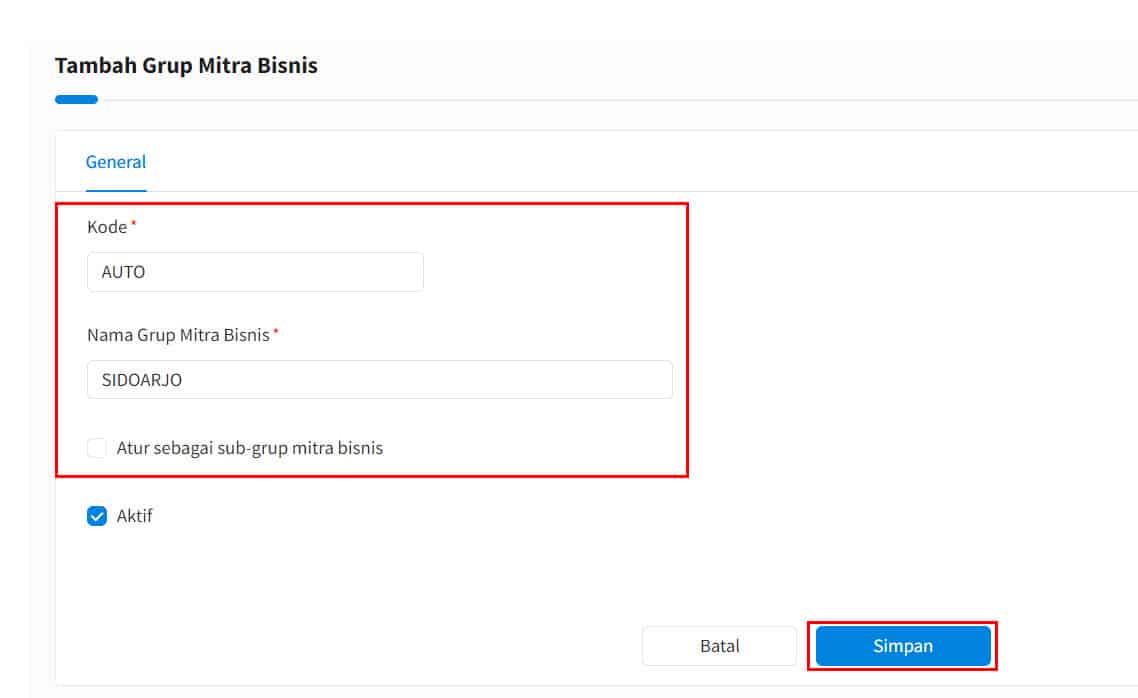The width and height of the screenshot is (1138, 698).
Task: Click the white checkmark icon beside Aktif
Action: point(97,516)
